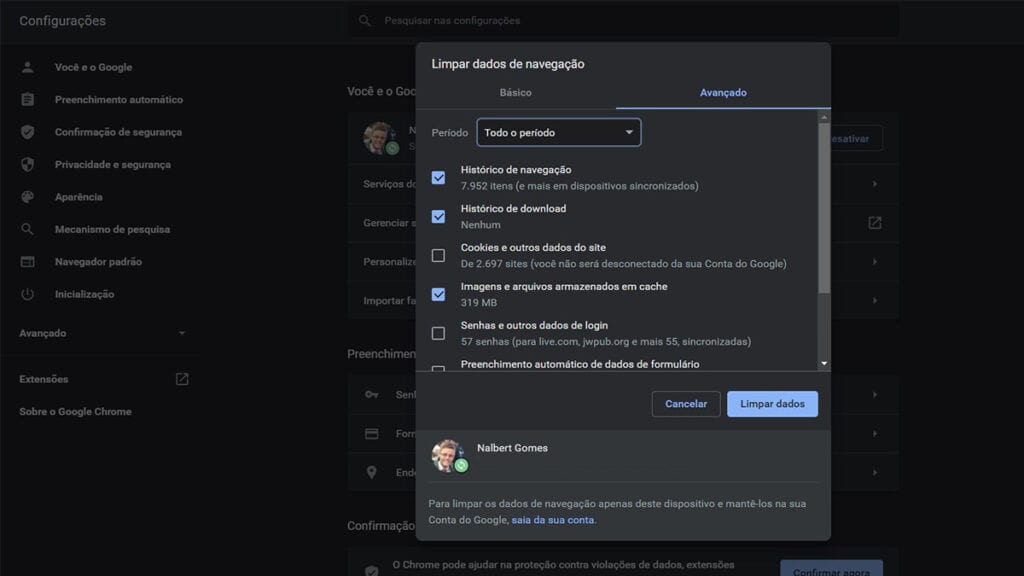The image size is (1024, 576).
Task: Select the Privacidade e segurança shield icon
Action: click(x=27, y=165)
